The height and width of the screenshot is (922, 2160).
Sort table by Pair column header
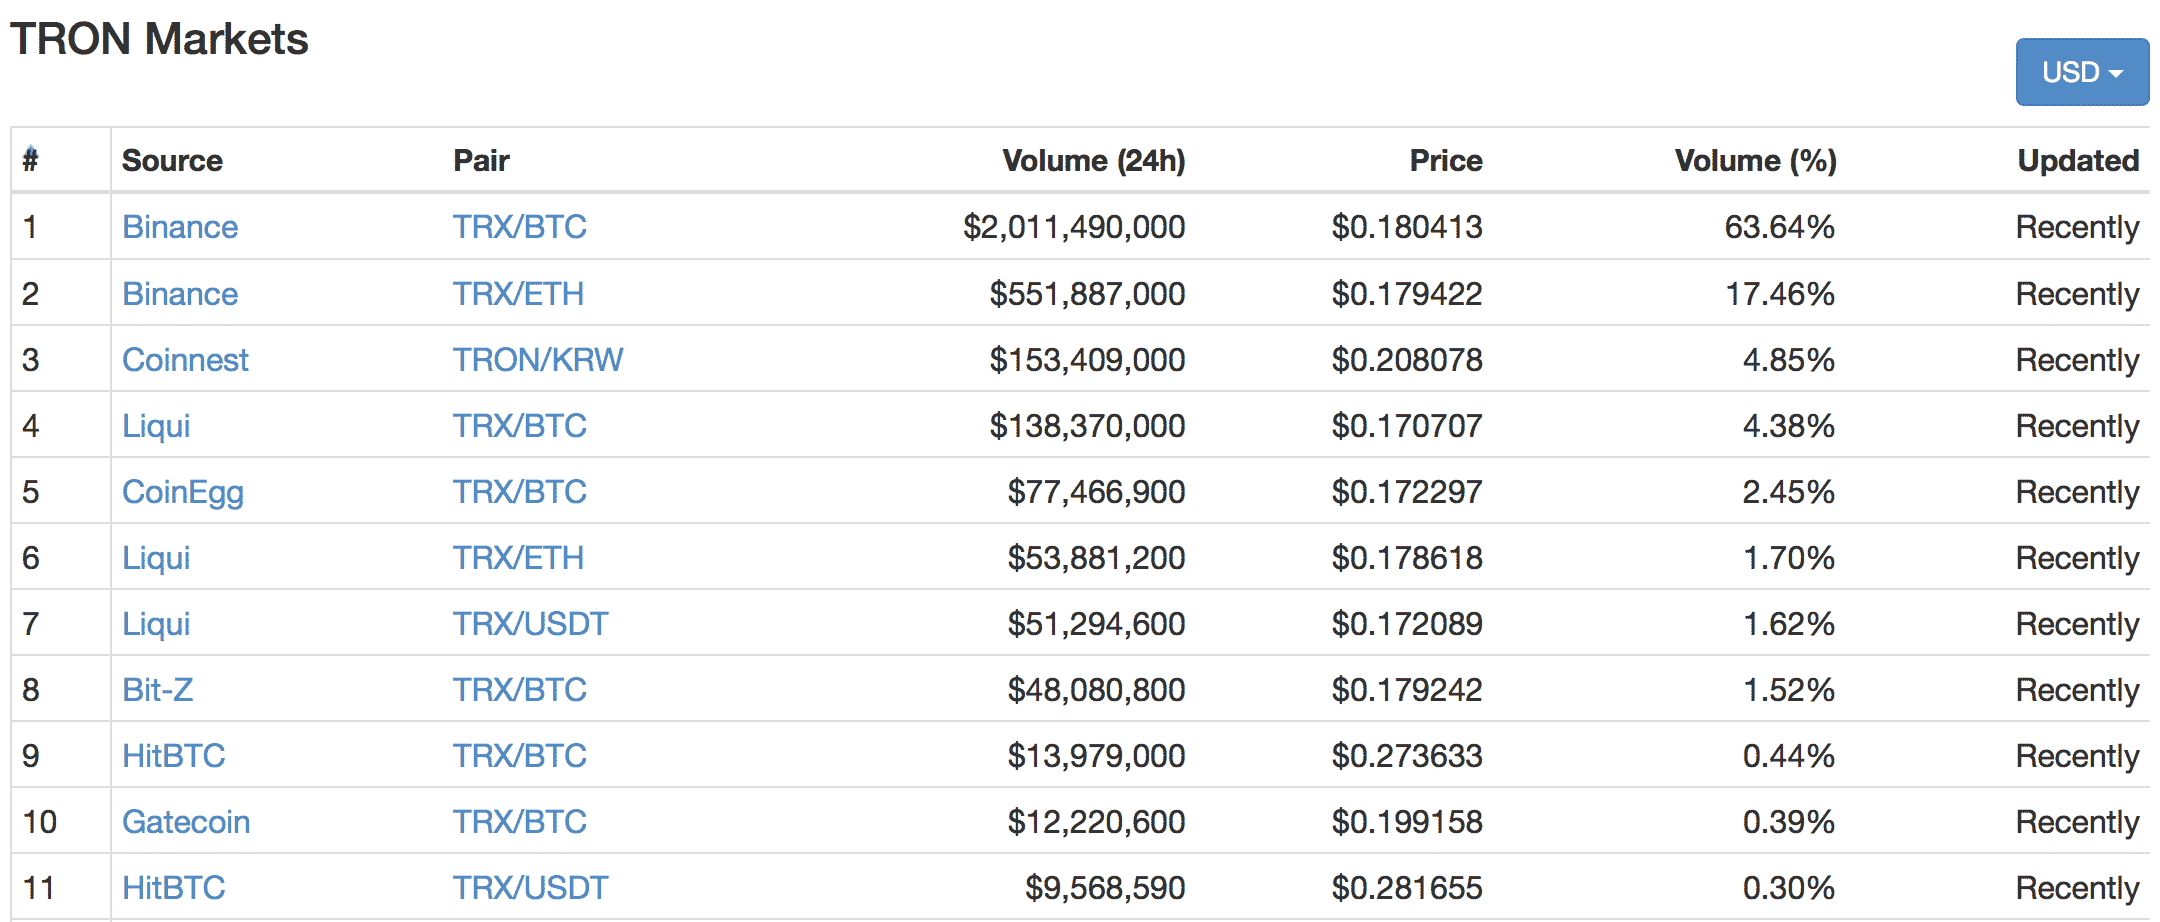pos(481,160)
